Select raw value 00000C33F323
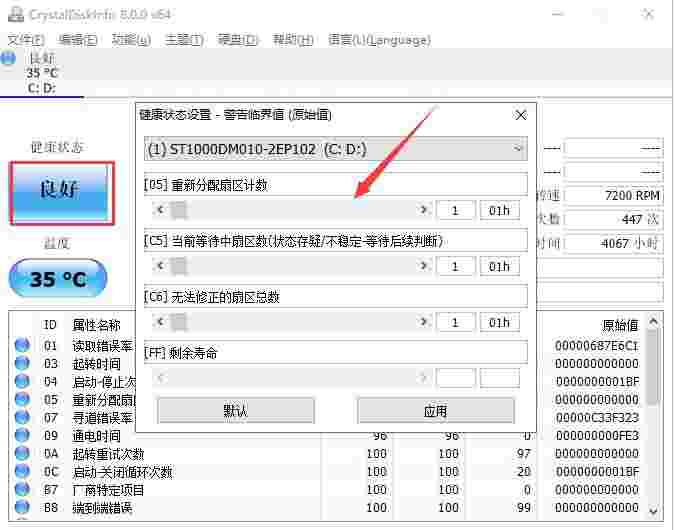The image size is (674, 530). (x=597, y=418)
